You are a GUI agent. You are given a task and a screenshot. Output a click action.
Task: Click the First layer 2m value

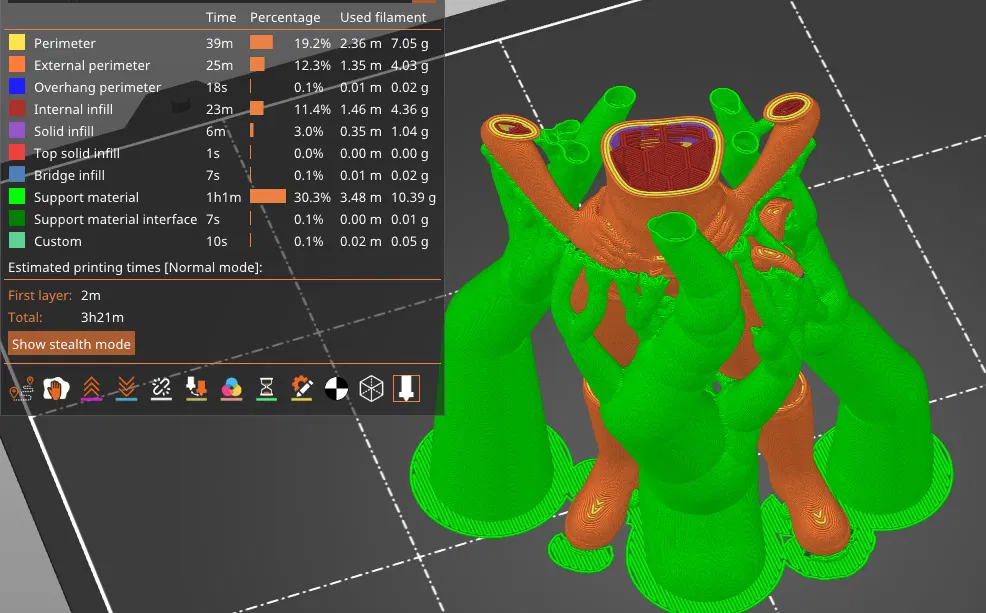[91, 295]
